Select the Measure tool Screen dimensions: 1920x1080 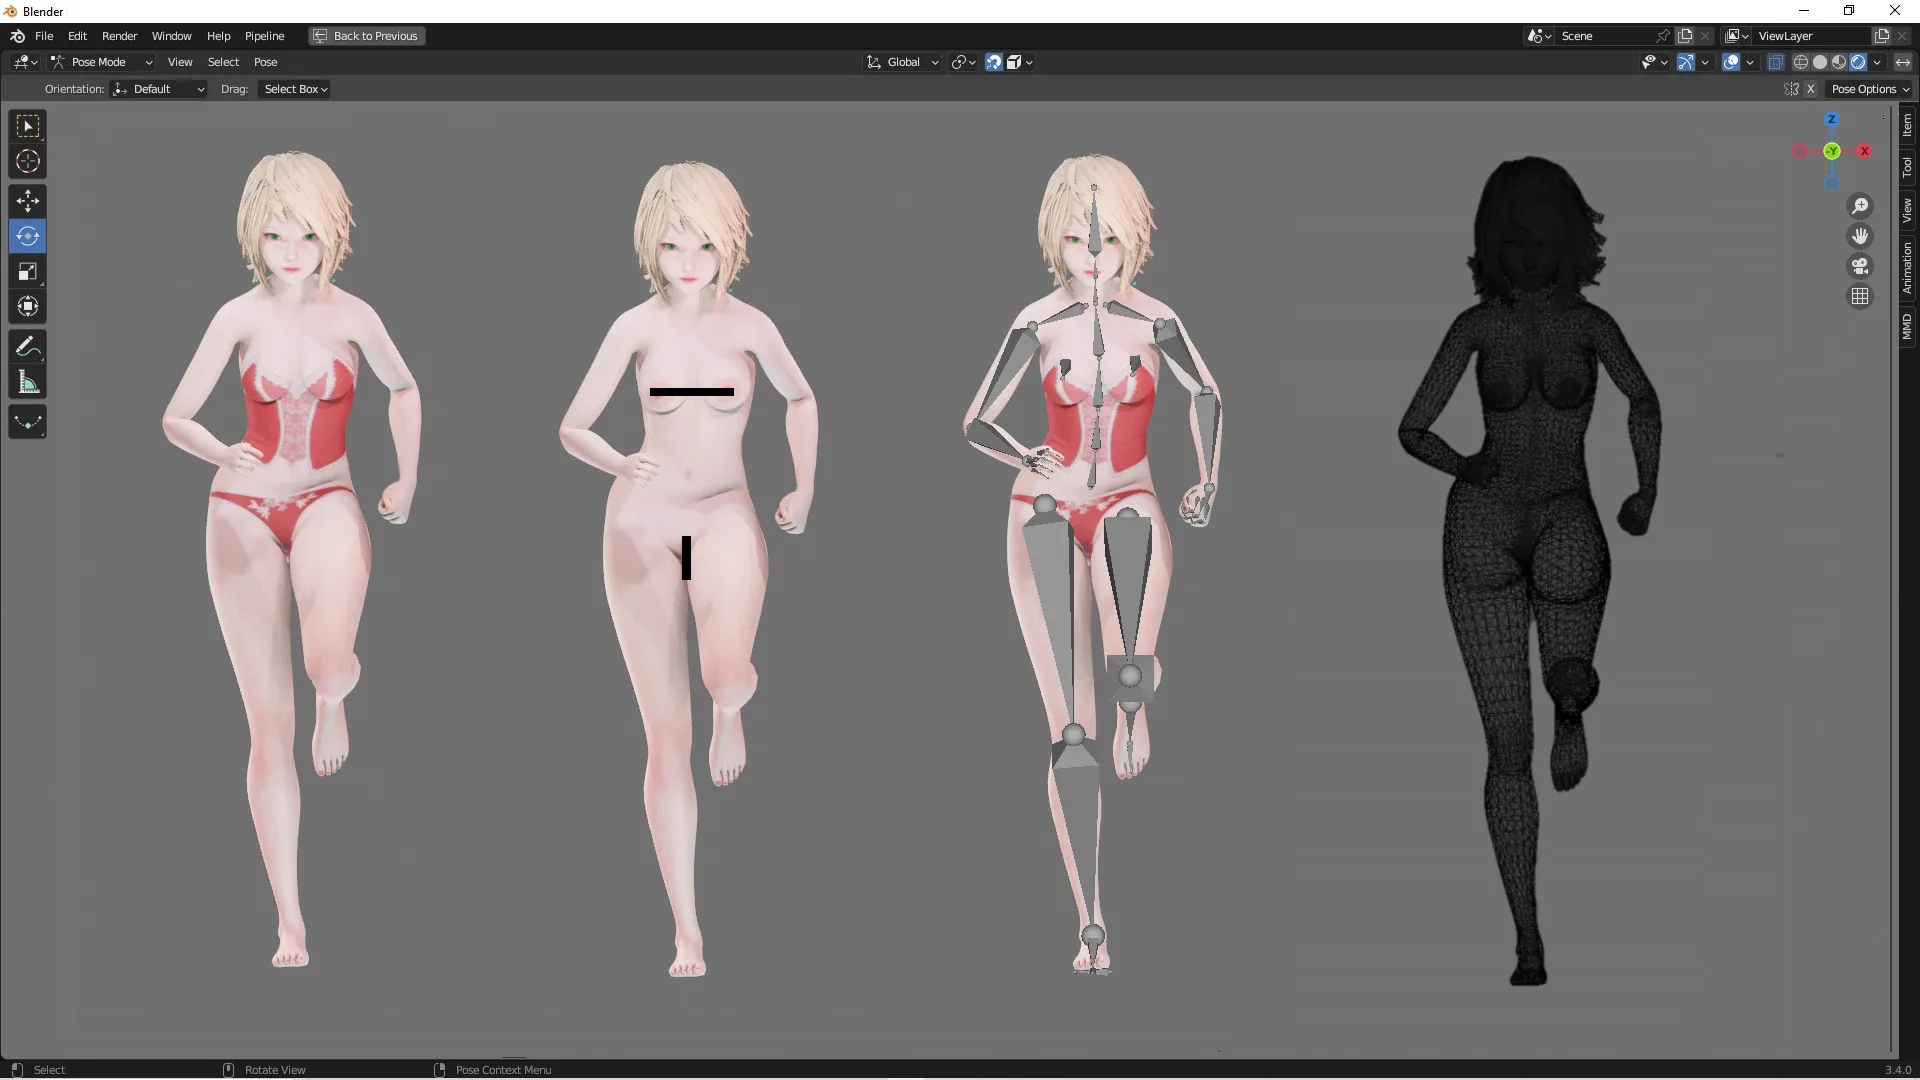(x=27, y=381)
